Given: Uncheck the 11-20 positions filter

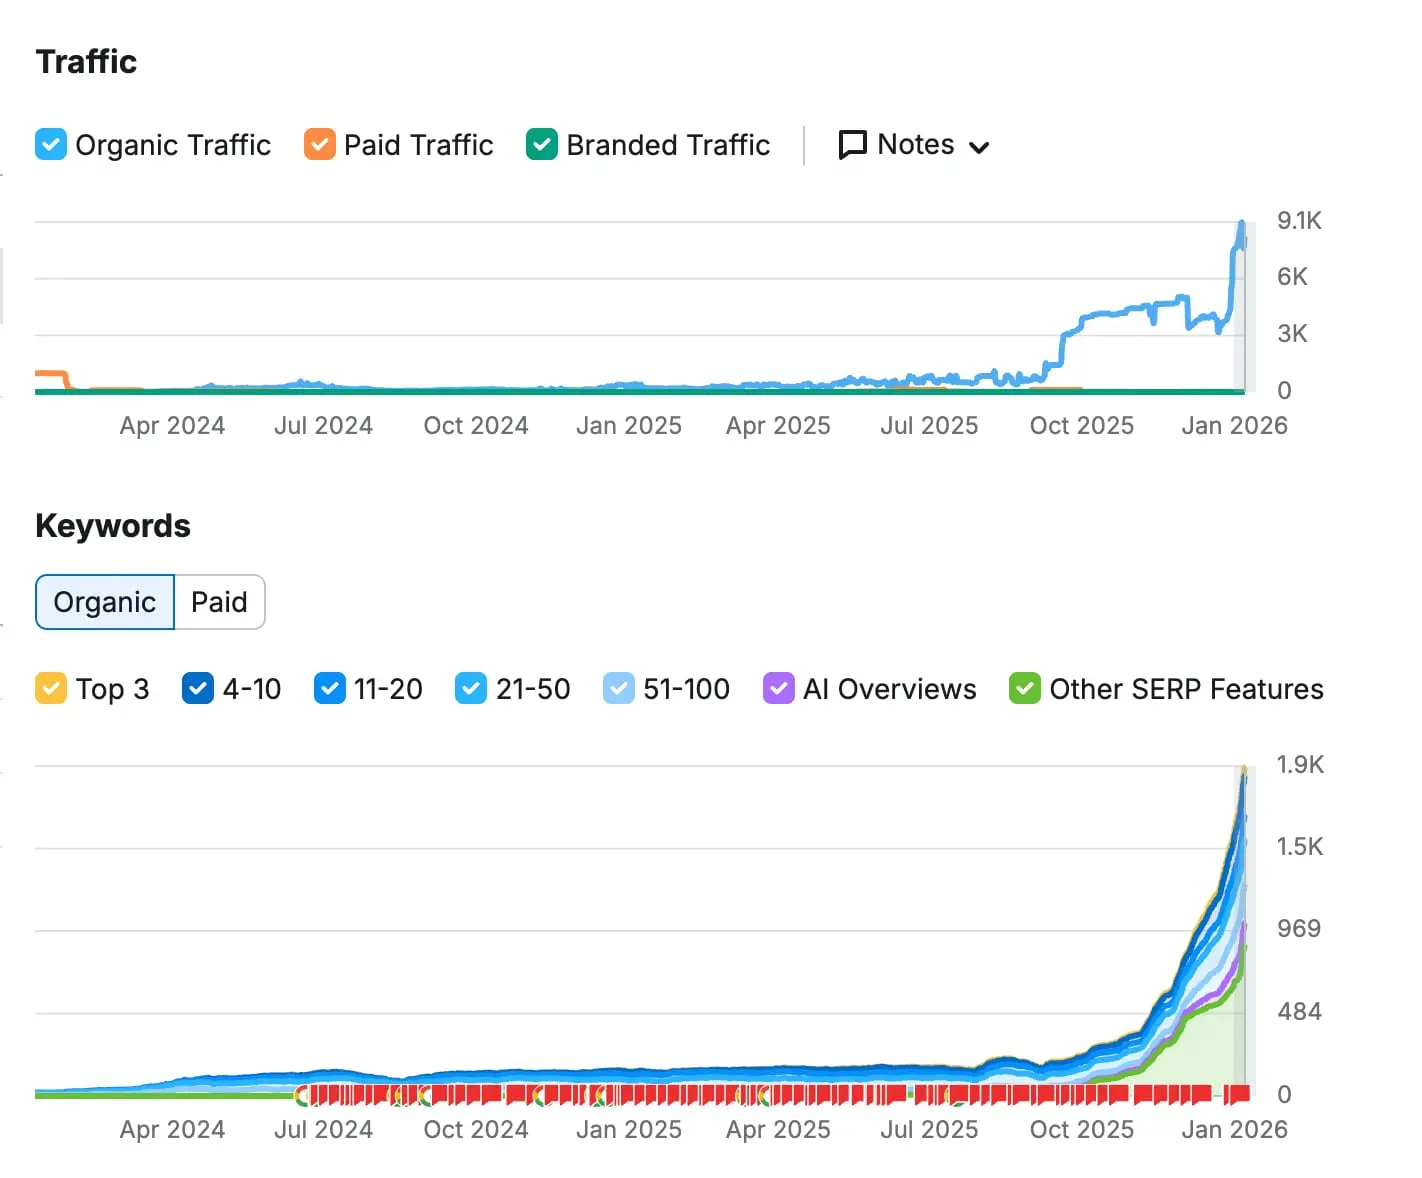Looking at the screenshot, I should (x=330, y=689).
